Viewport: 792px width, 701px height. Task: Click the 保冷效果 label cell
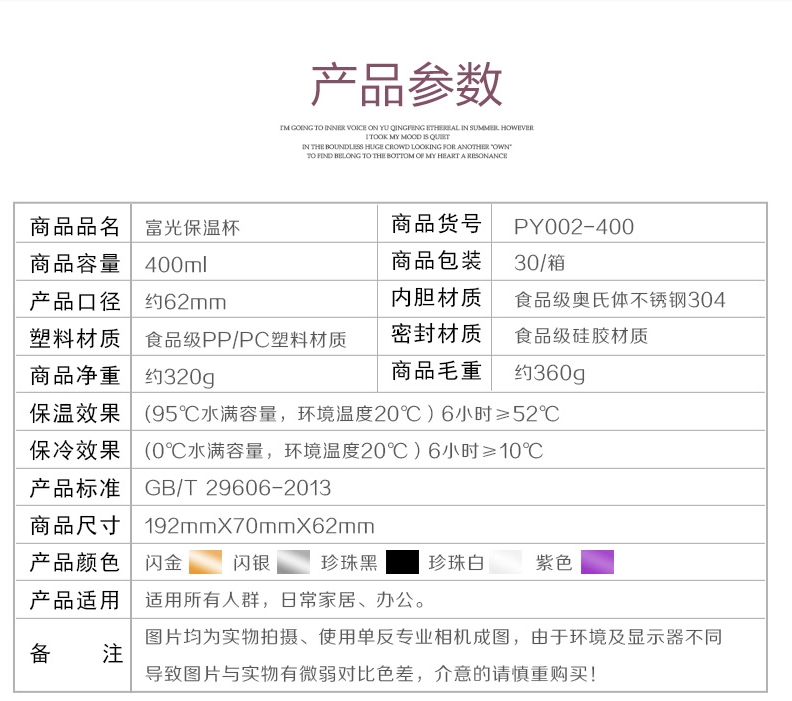pos(74,450)
